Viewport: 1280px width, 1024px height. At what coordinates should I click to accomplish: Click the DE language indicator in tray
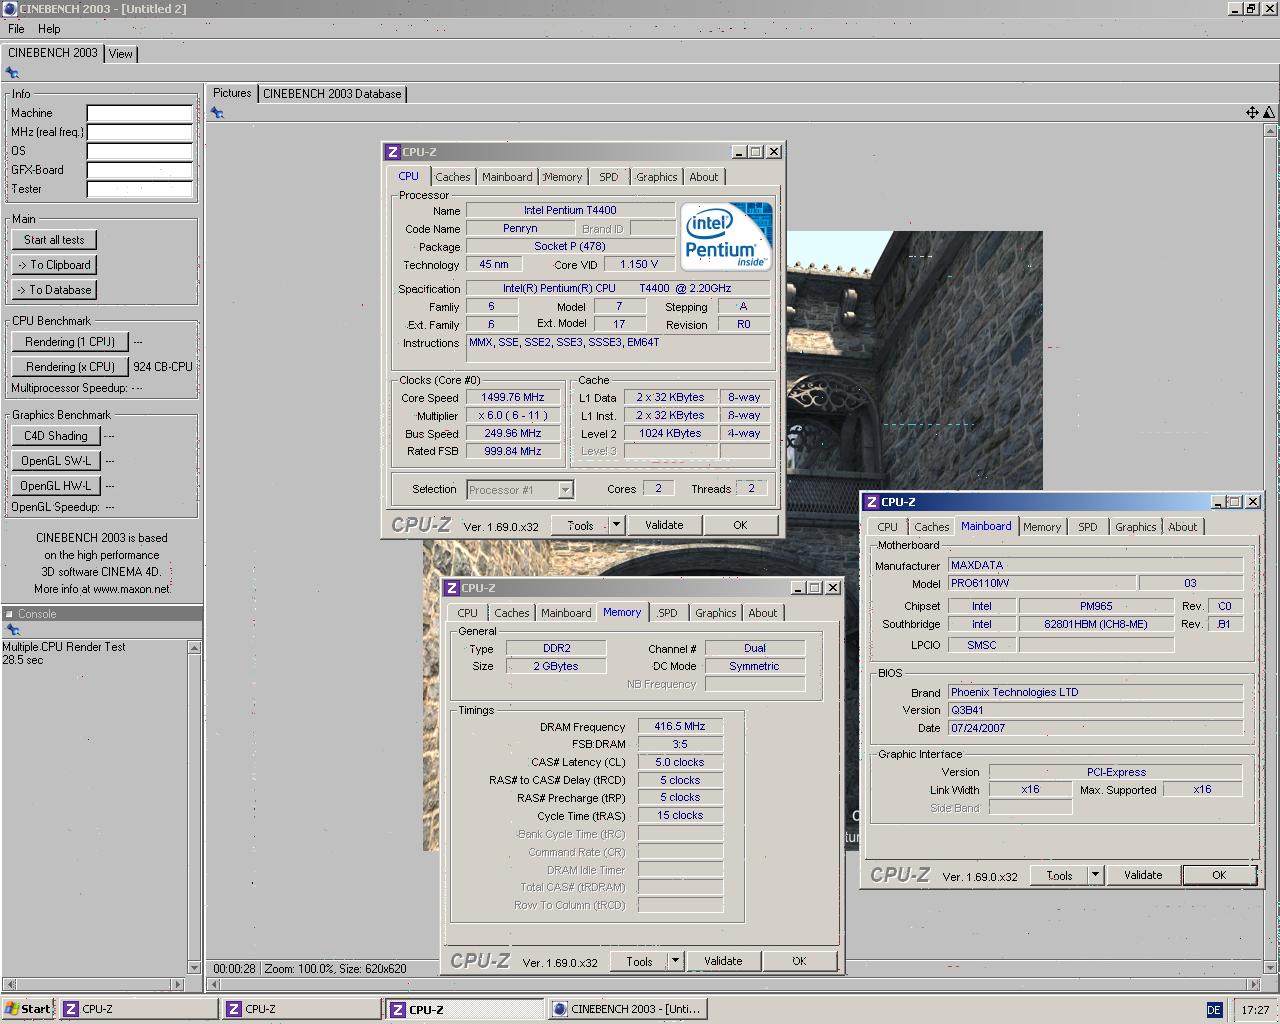1214,1010
